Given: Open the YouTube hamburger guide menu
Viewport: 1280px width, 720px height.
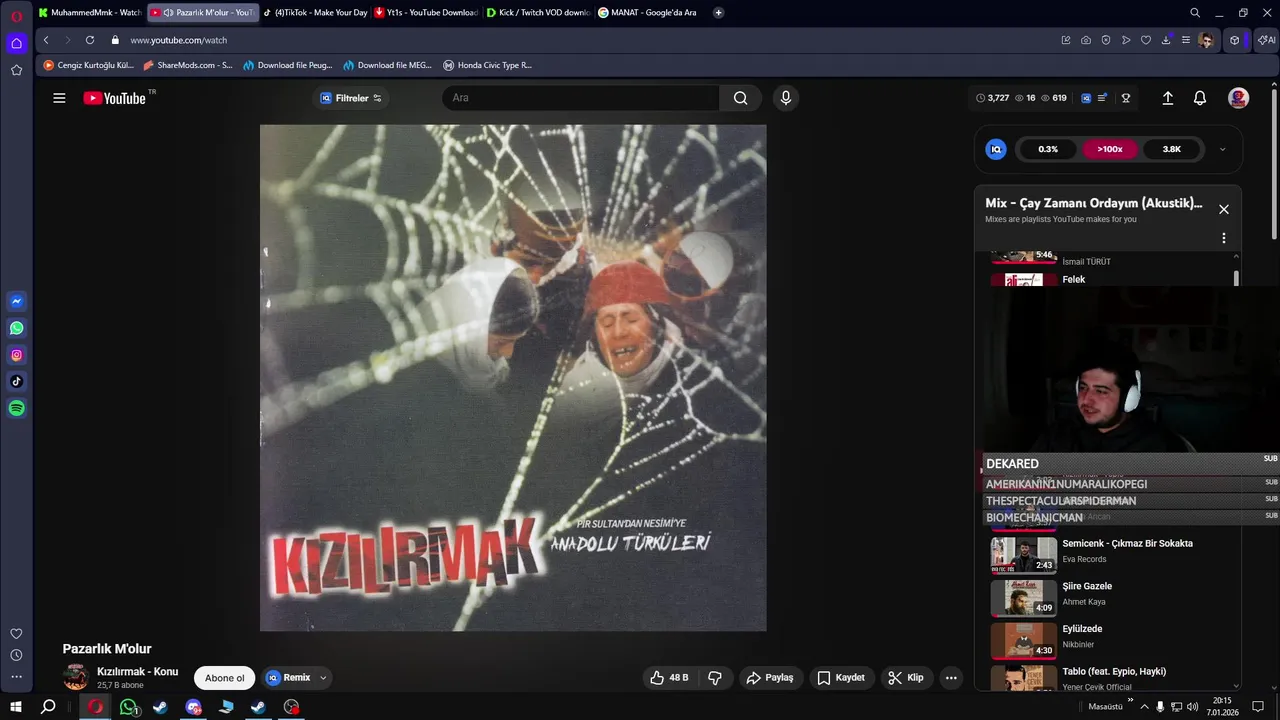Looking at the screenshot, I should 59,98.
